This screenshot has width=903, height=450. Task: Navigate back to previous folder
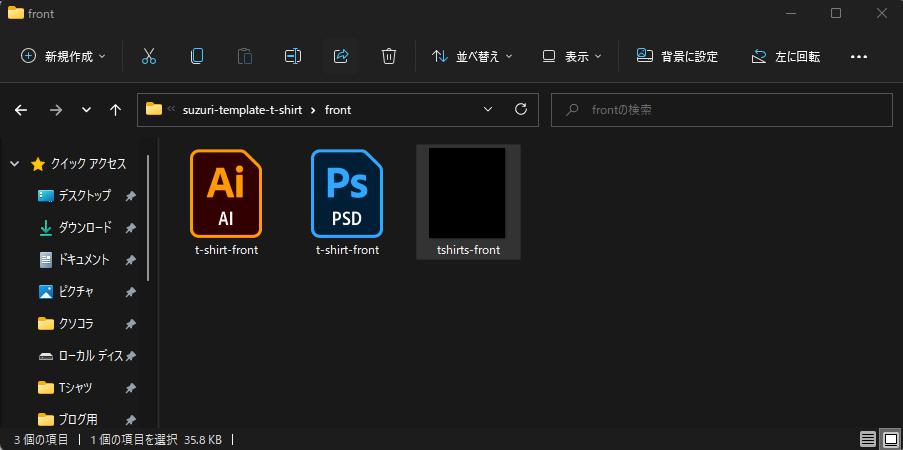pos(21,110)
